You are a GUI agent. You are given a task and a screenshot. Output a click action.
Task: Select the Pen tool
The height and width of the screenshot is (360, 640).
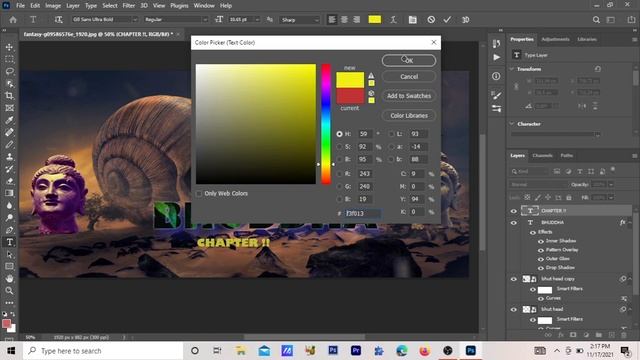click(9, 230)
